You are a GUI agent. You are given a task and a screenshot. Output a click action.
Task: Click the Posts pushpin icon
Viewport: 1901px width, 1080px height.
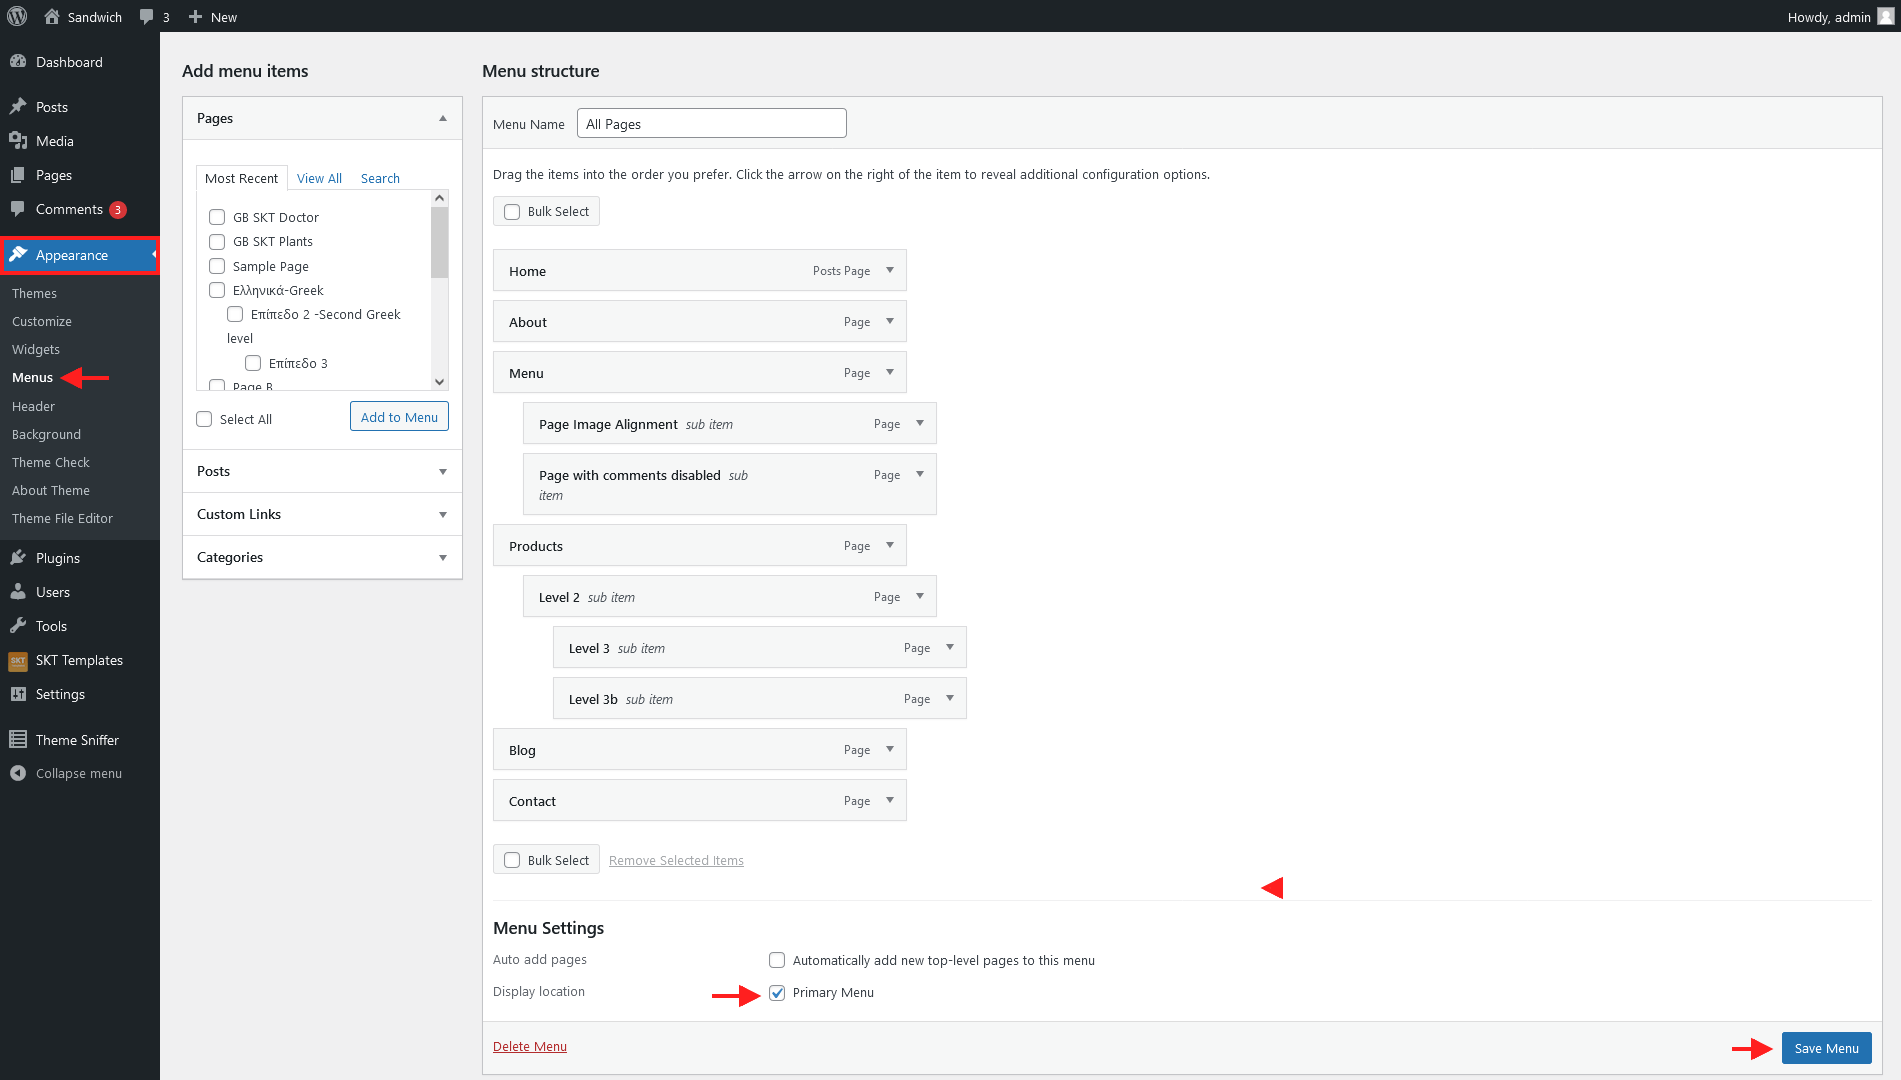point(18,106)
